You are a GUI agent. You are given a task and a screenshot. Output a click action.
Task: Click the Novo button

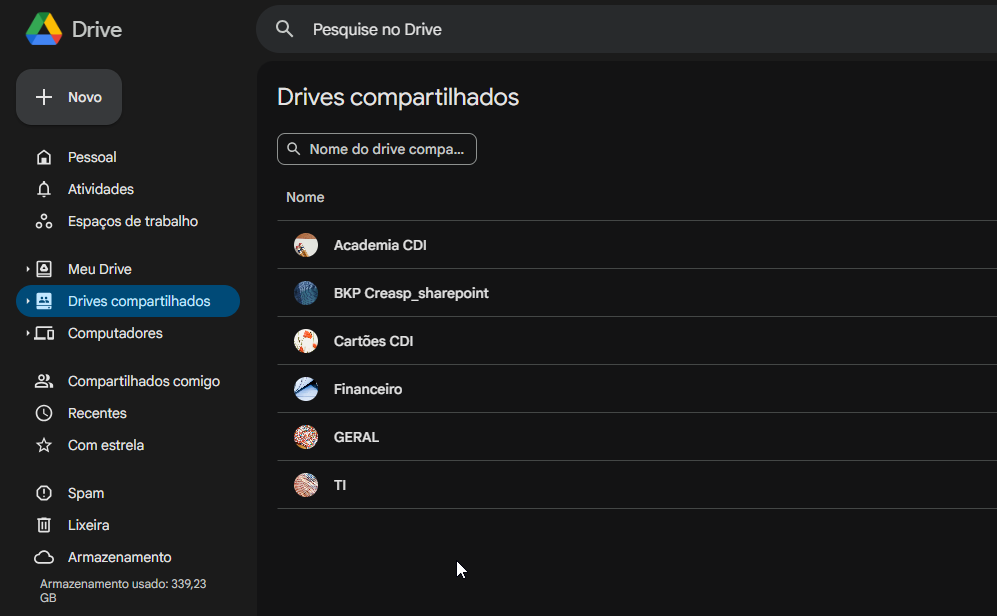(x=69, y=97)
